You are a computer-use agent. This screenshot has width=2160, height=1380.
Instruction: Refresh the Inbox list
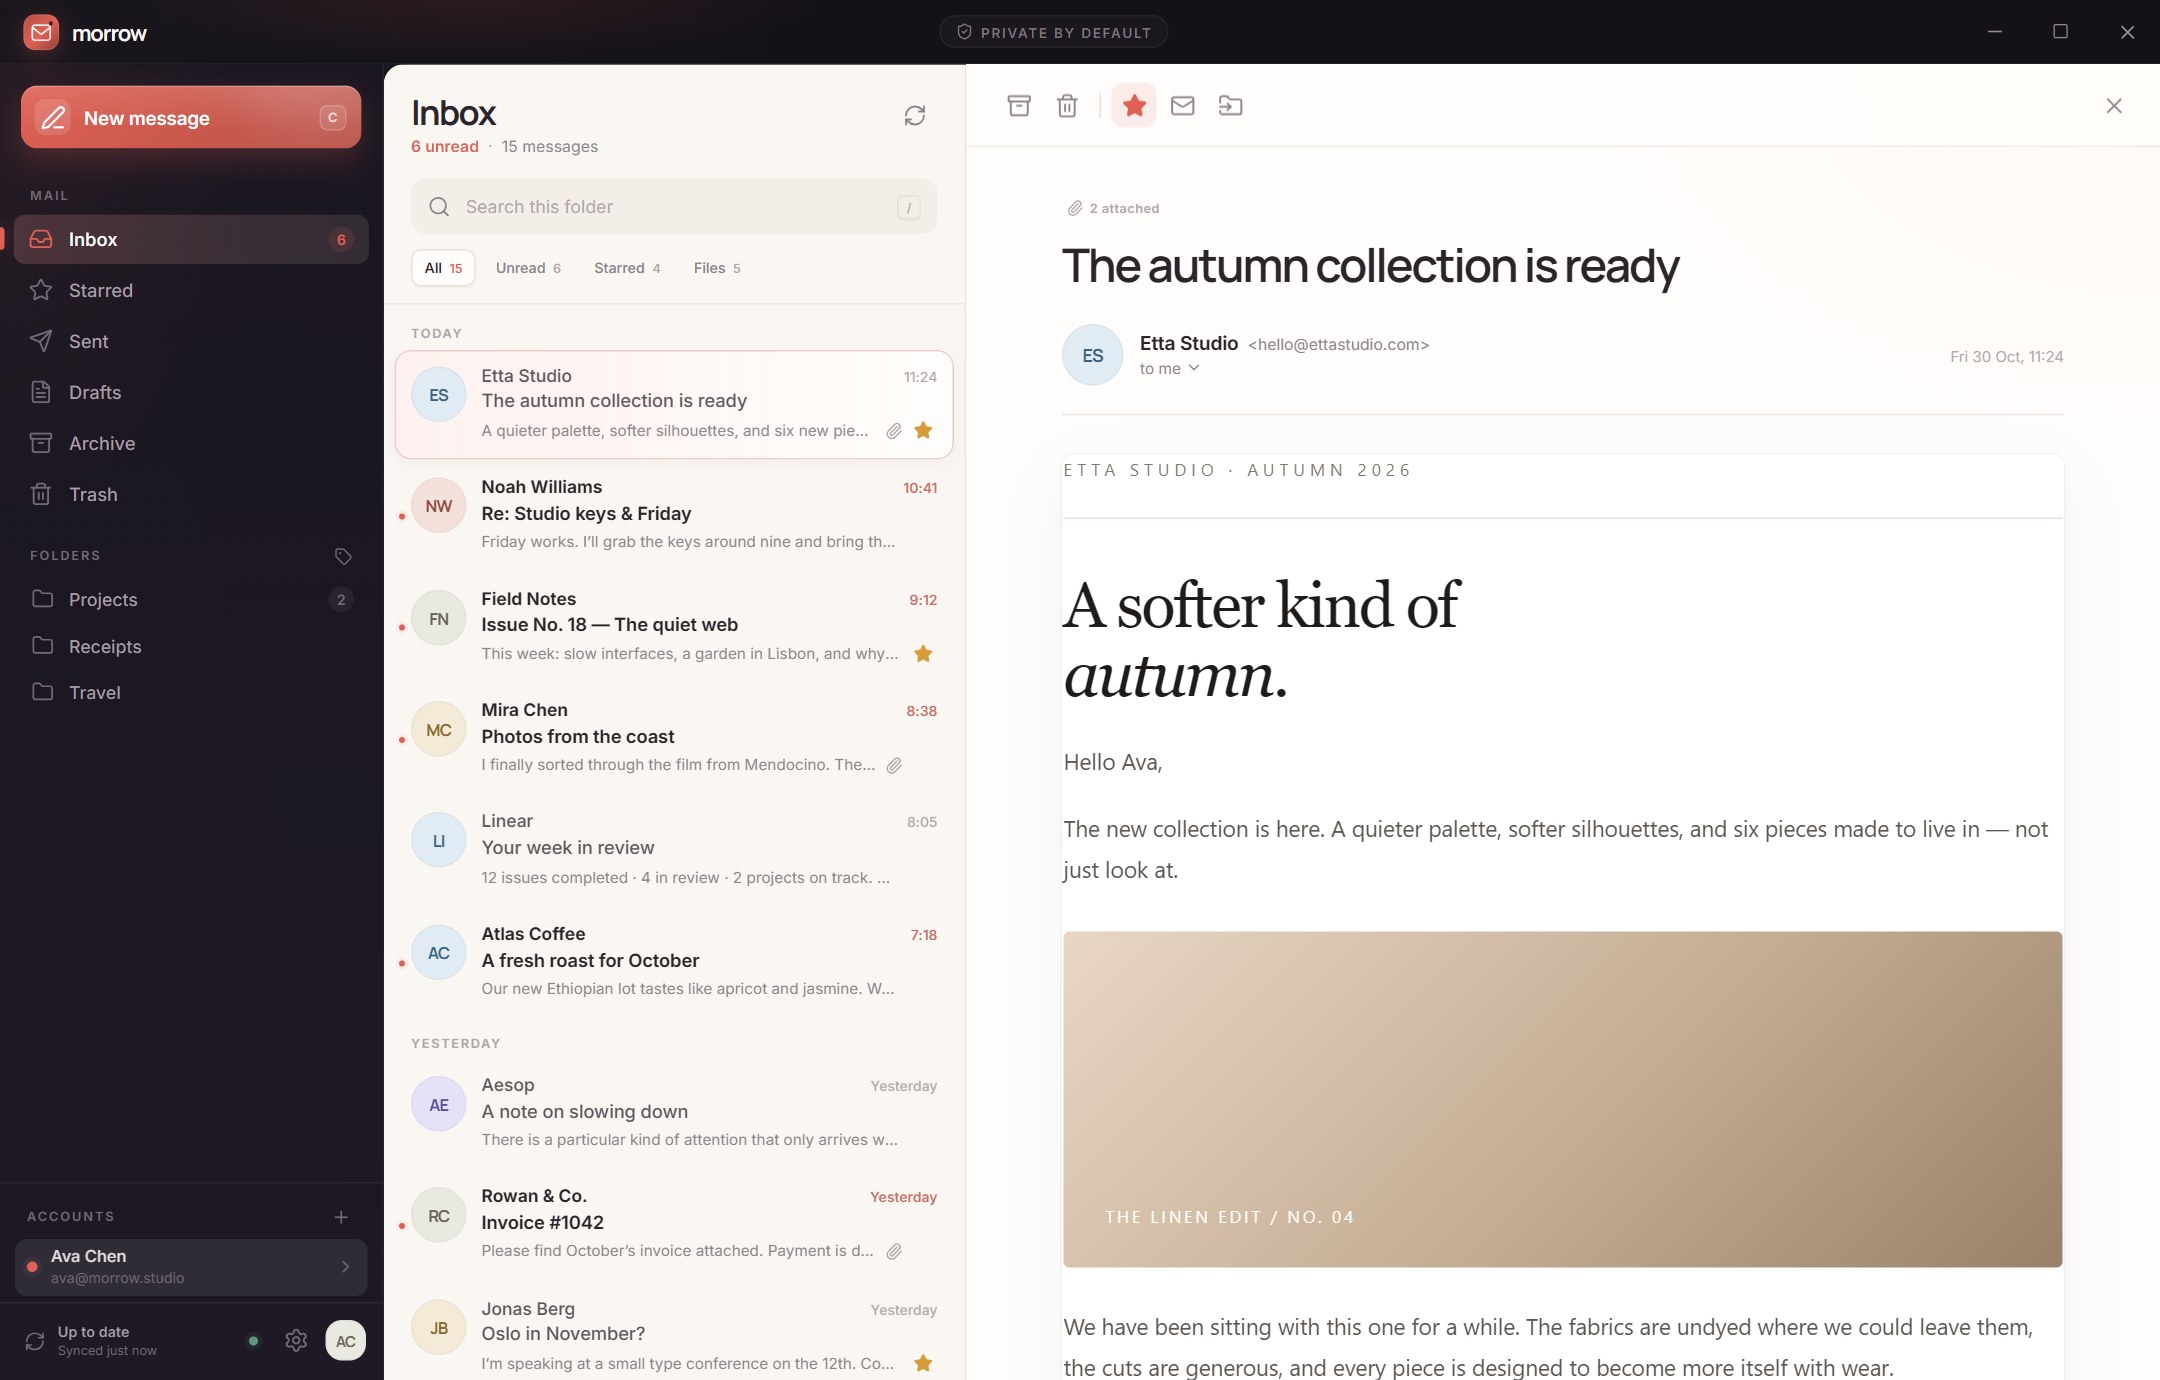[914, 116]
